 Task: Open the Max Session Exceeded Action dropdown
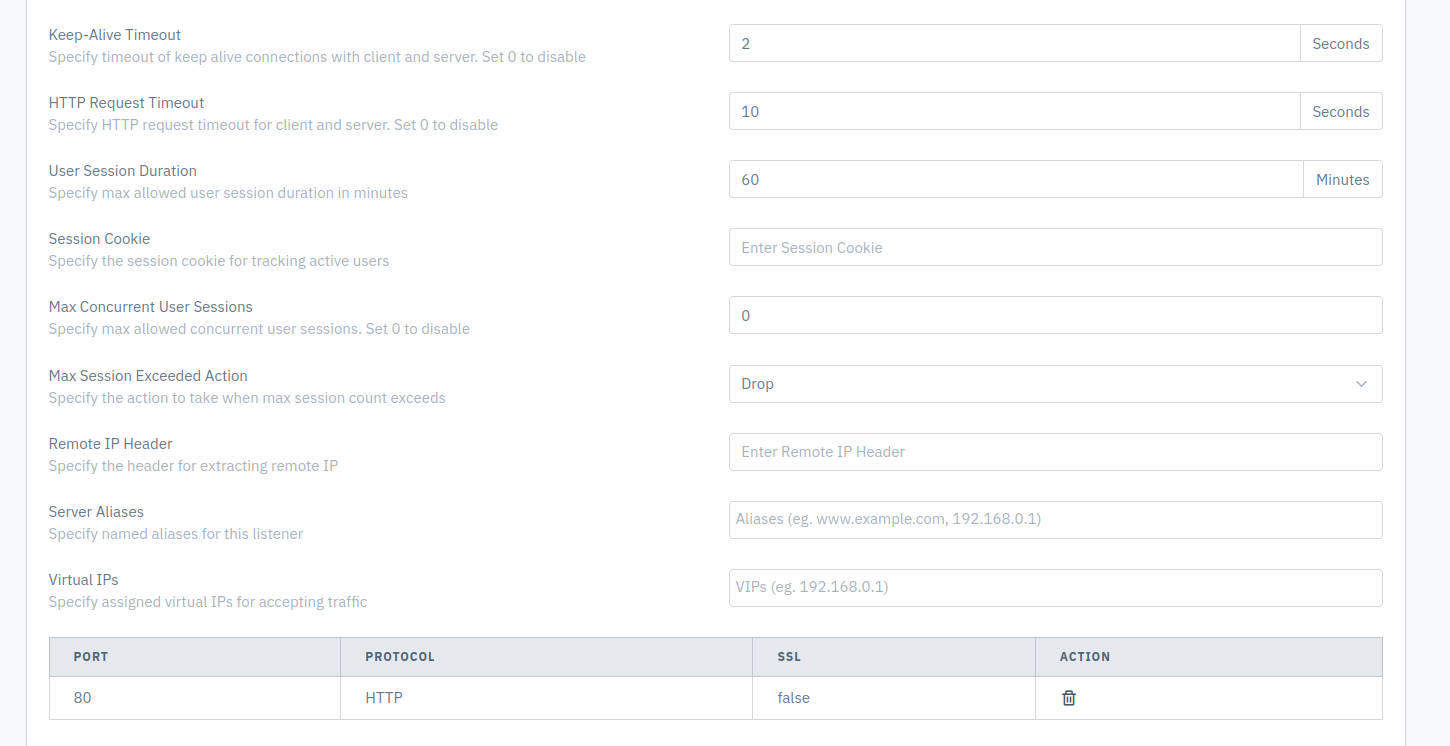pos(1055,384)
